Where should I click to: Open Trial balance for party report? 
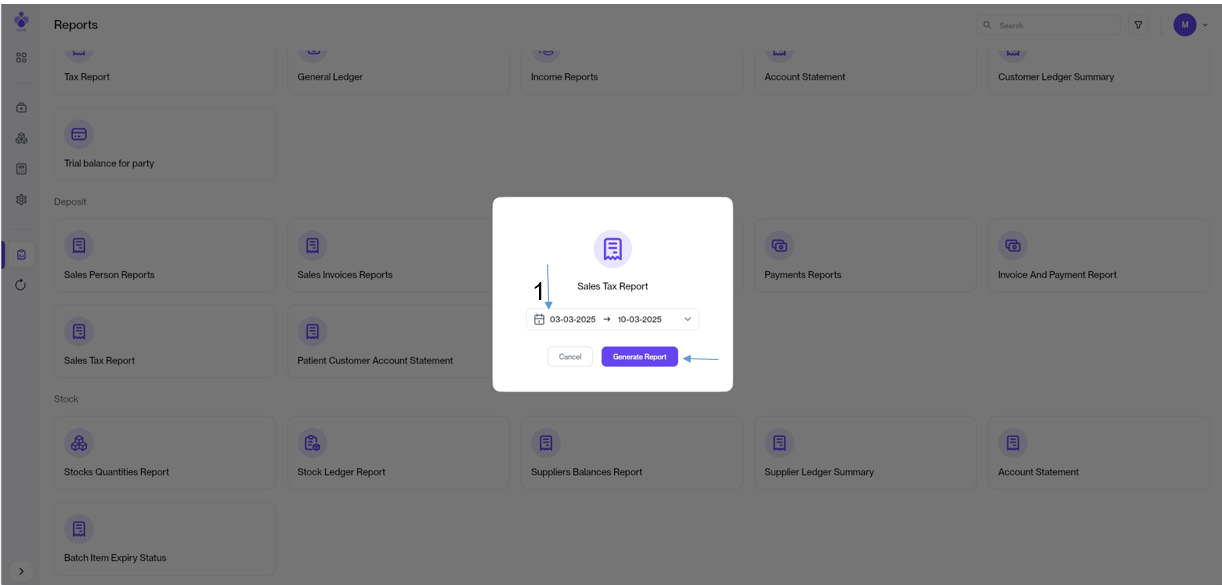165,144
